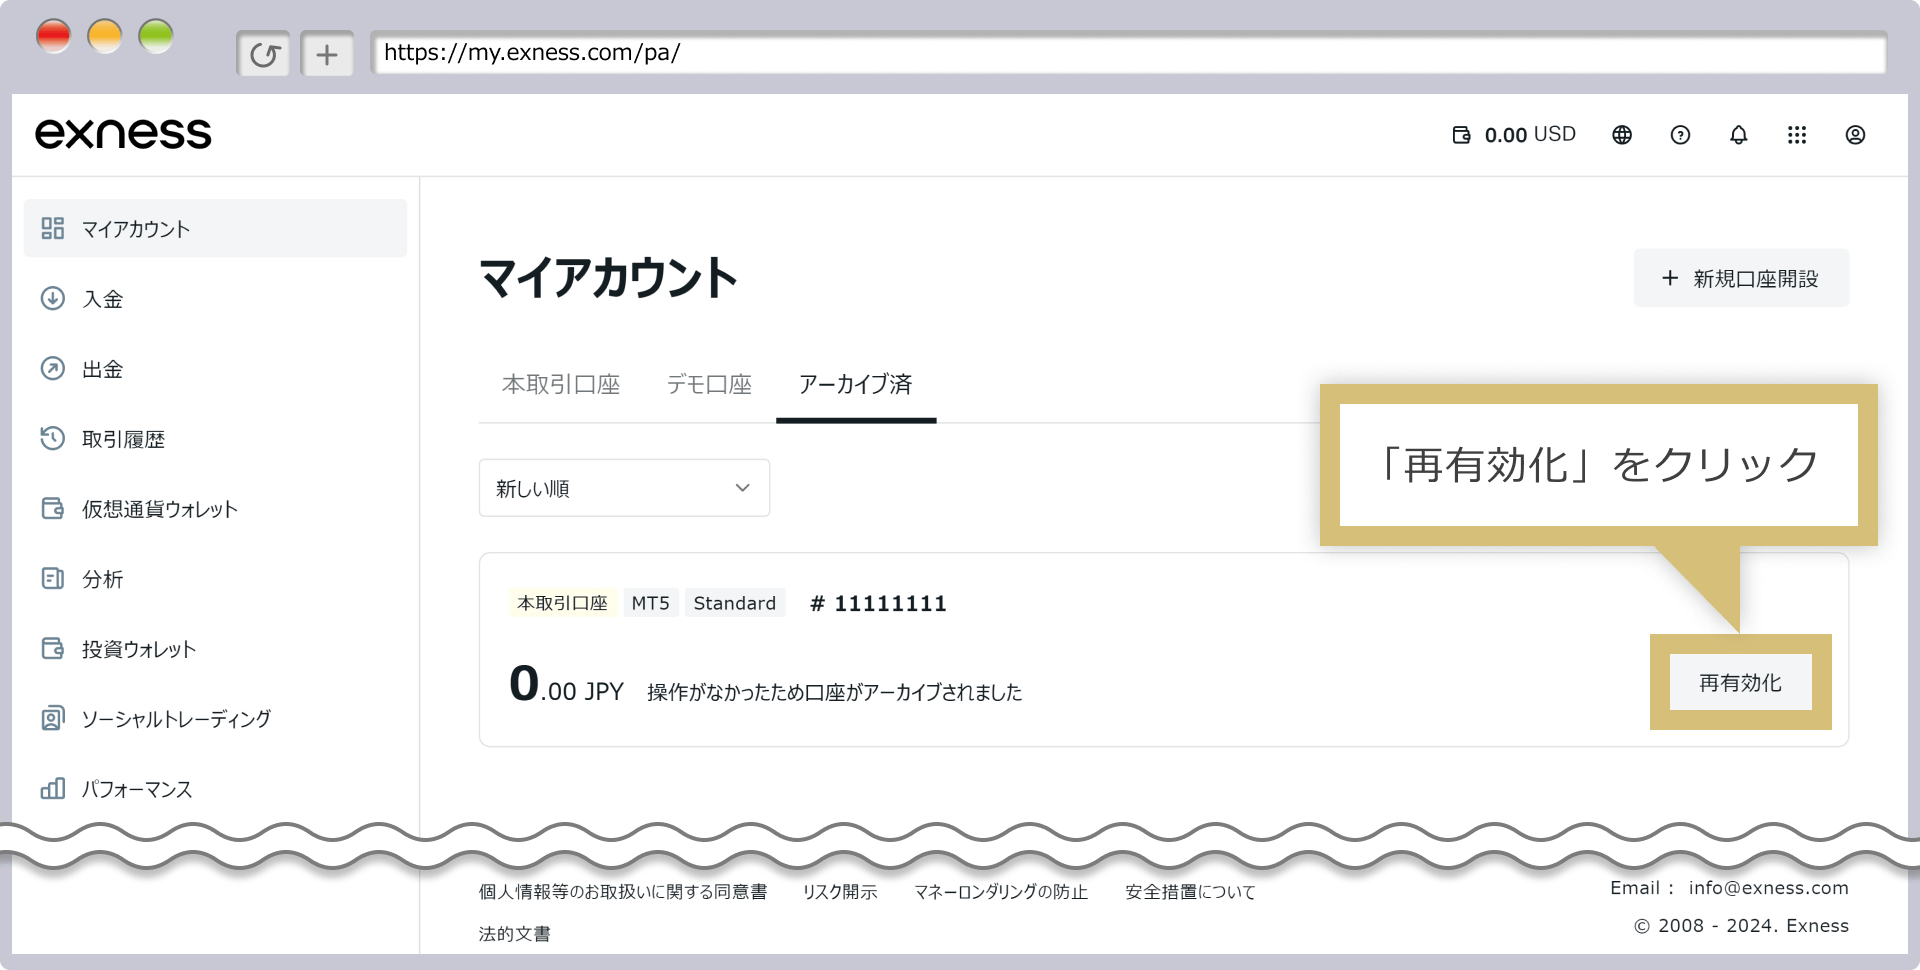The height and width of the screenshot is (970, 1920).
Task: Switch to the 本取引口座 tab
Action: tap(561, 384)
